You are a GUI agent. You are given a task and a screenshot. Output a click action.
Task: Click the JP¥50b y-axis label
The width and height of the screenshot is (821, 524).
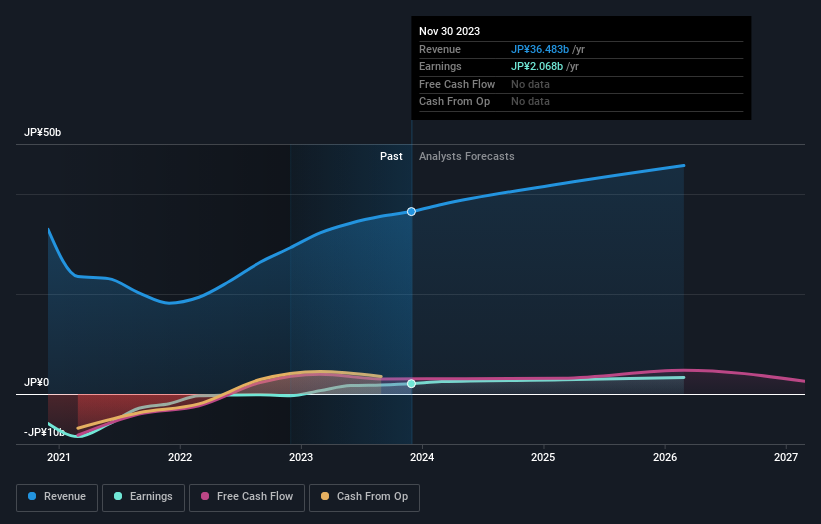coord(42,132)
